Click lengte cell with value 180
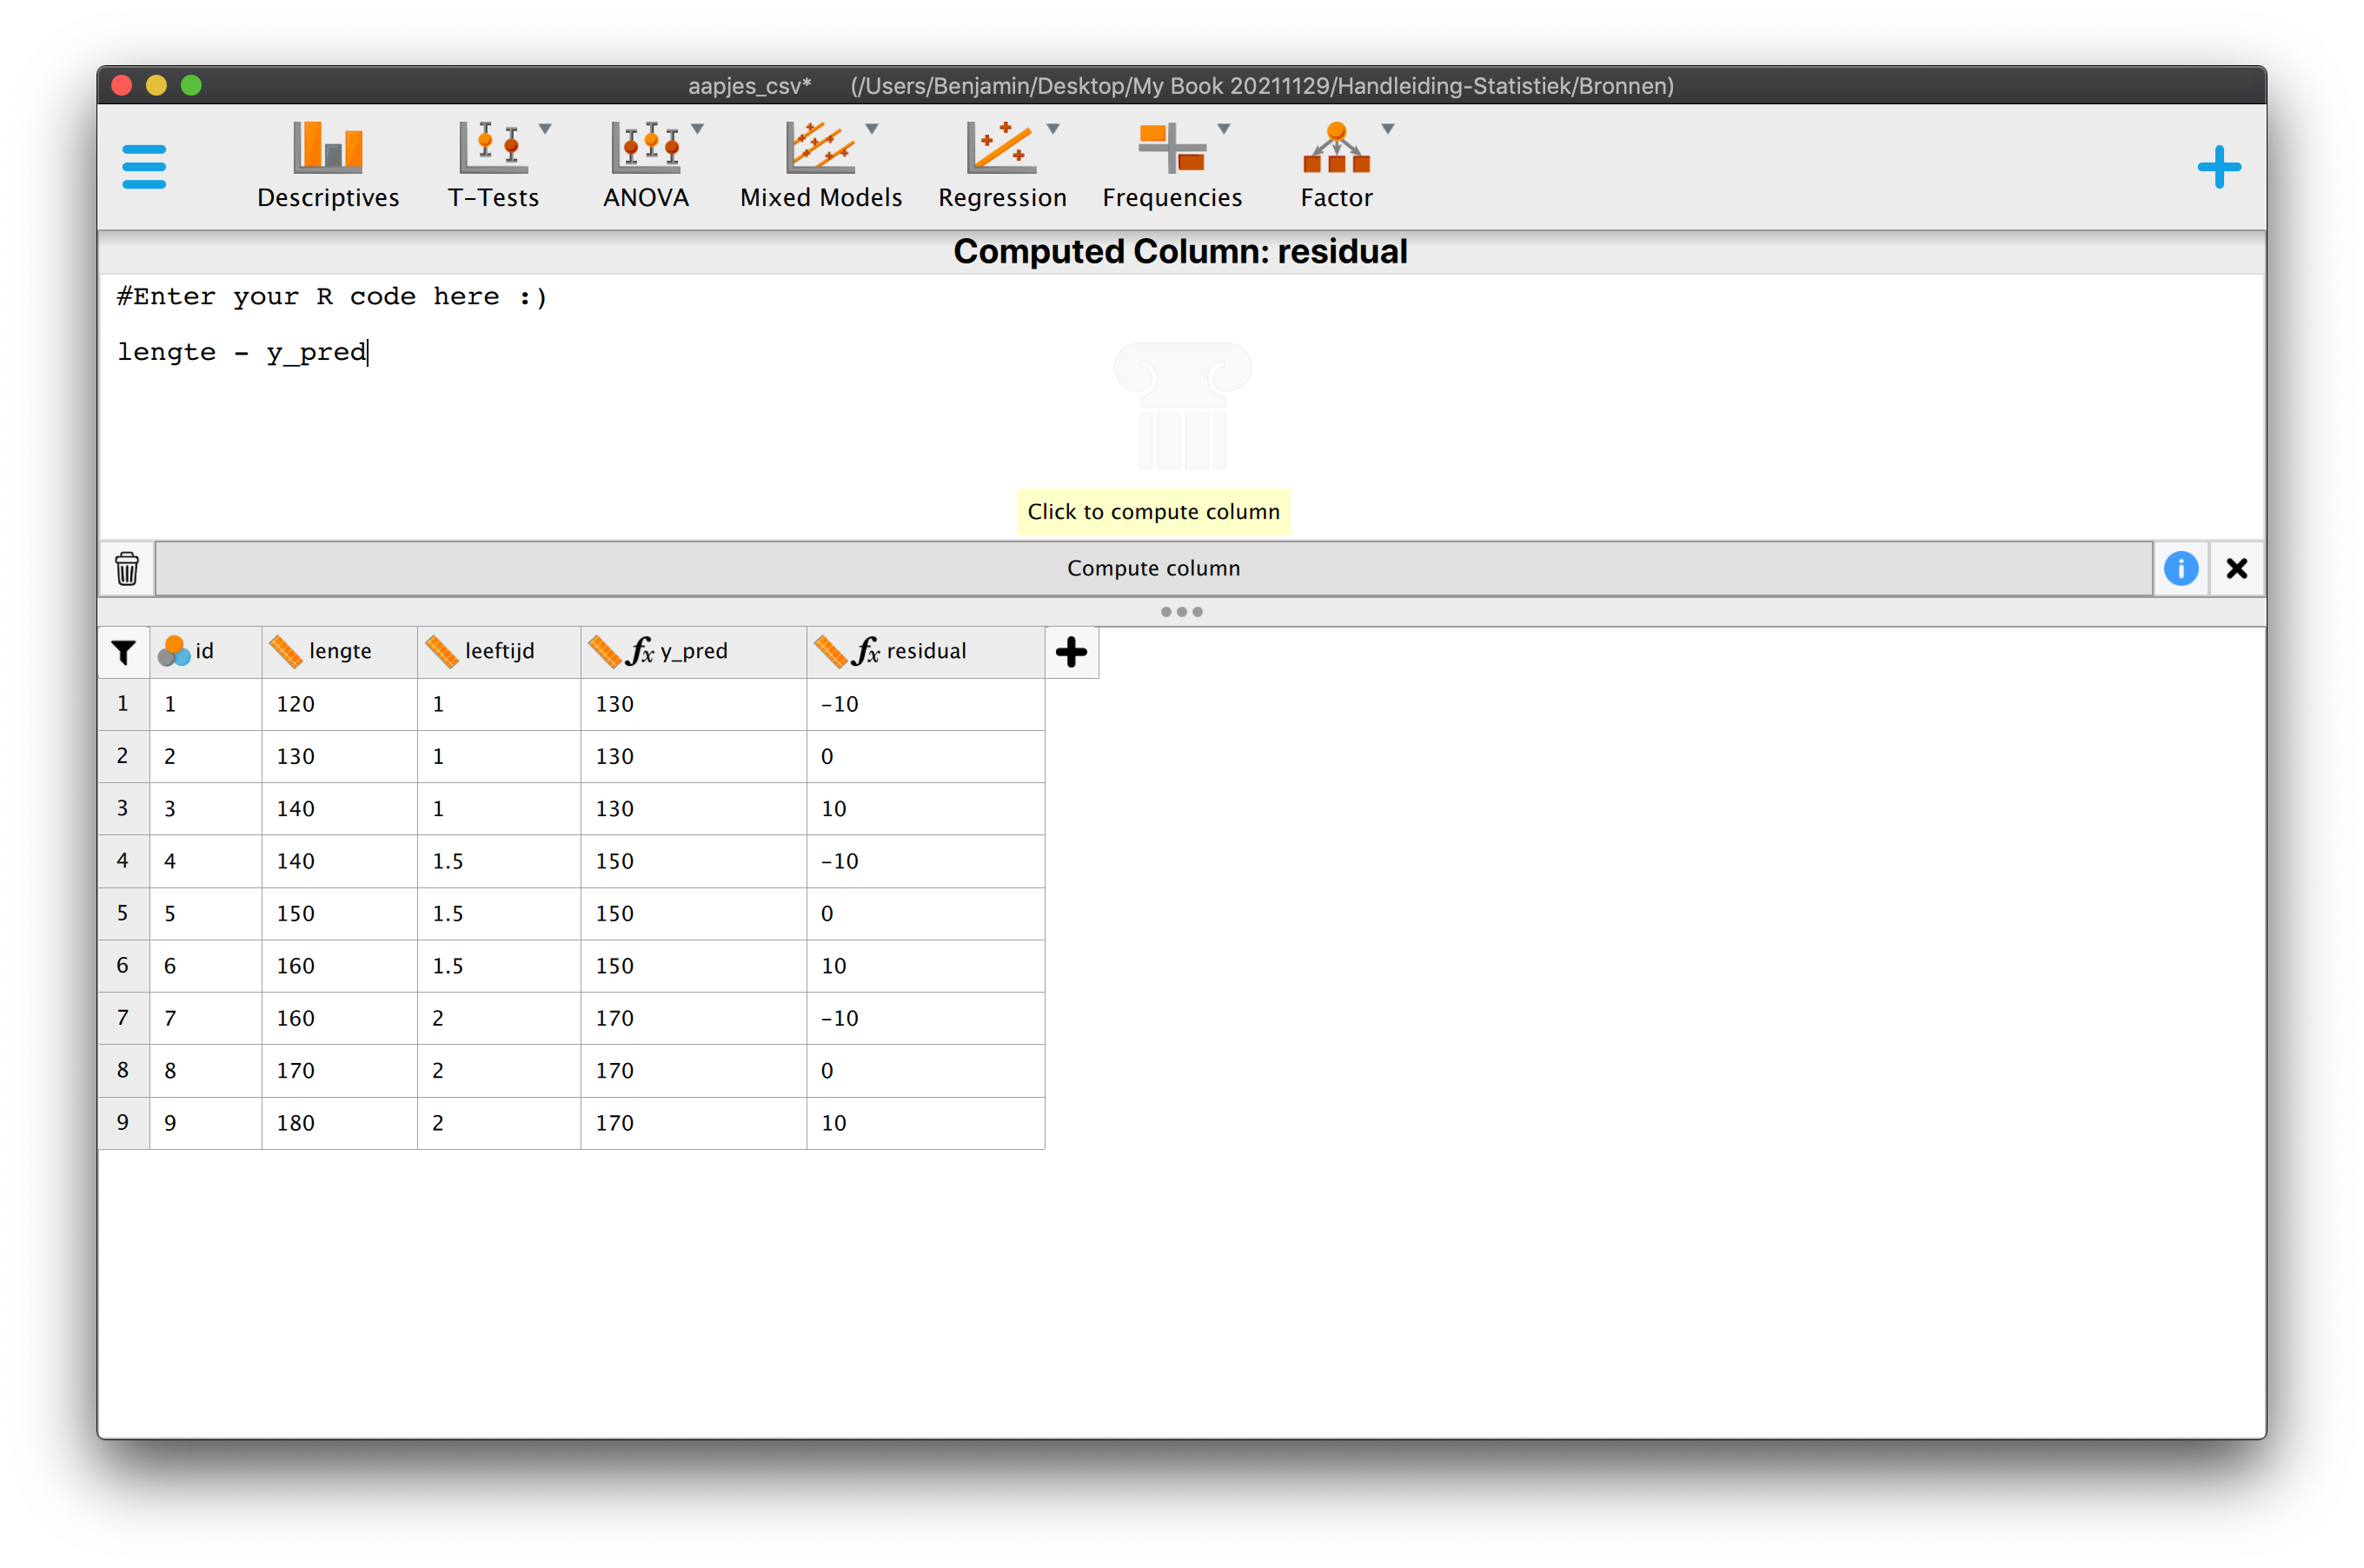Viewport: 2364px width, 1568px height. 340,1122
